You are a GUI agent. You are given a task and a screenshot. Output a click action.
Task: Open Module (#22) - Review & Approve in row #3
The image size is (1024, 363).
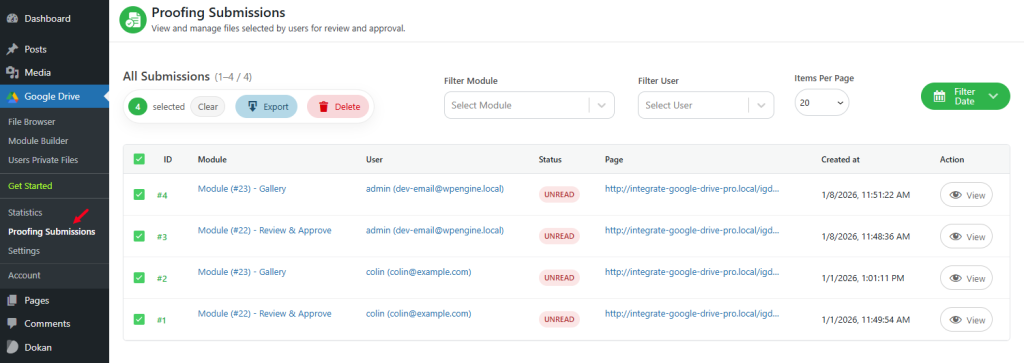coord(264,230)
